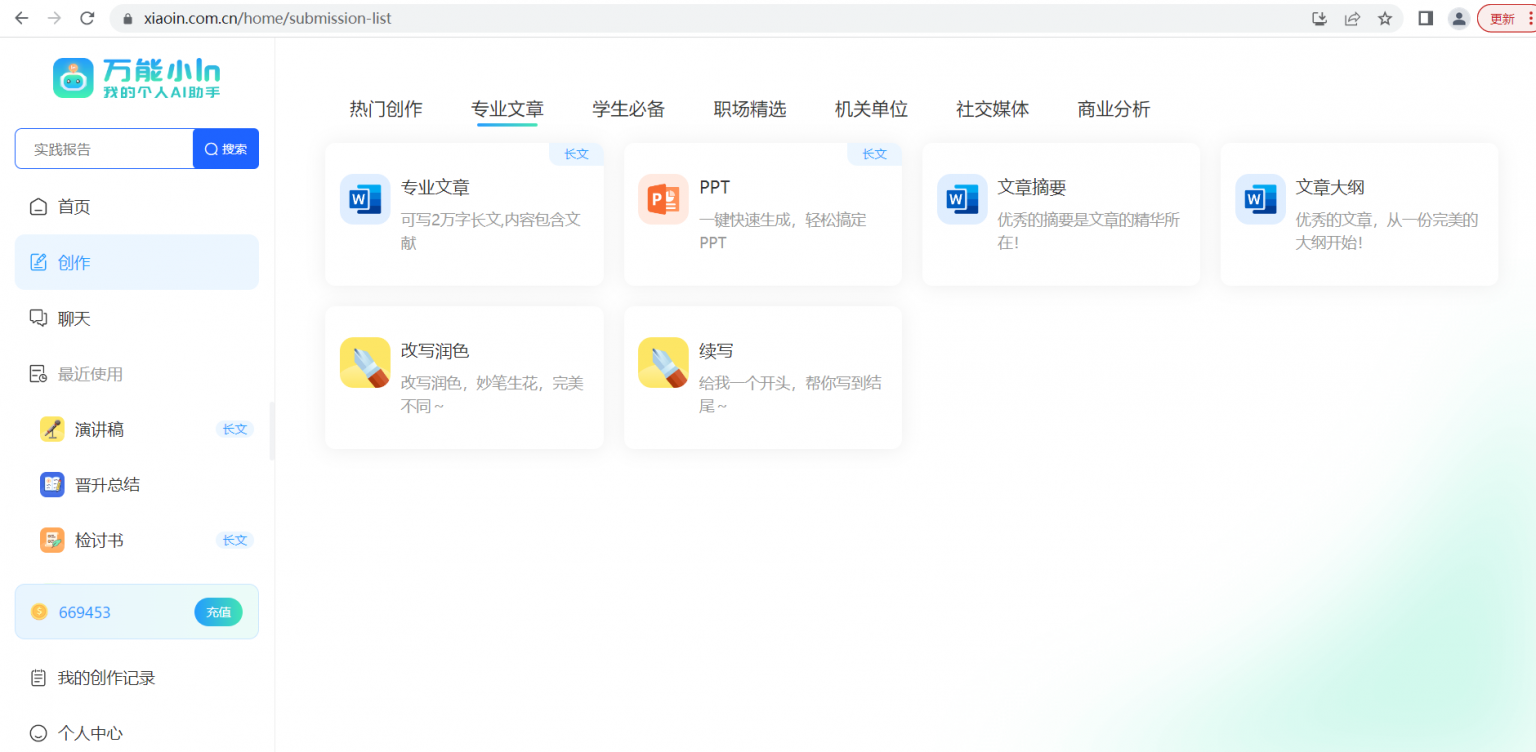Go back with the browser back arrow
1536x752 pixels.
click(x=21, y=18)
